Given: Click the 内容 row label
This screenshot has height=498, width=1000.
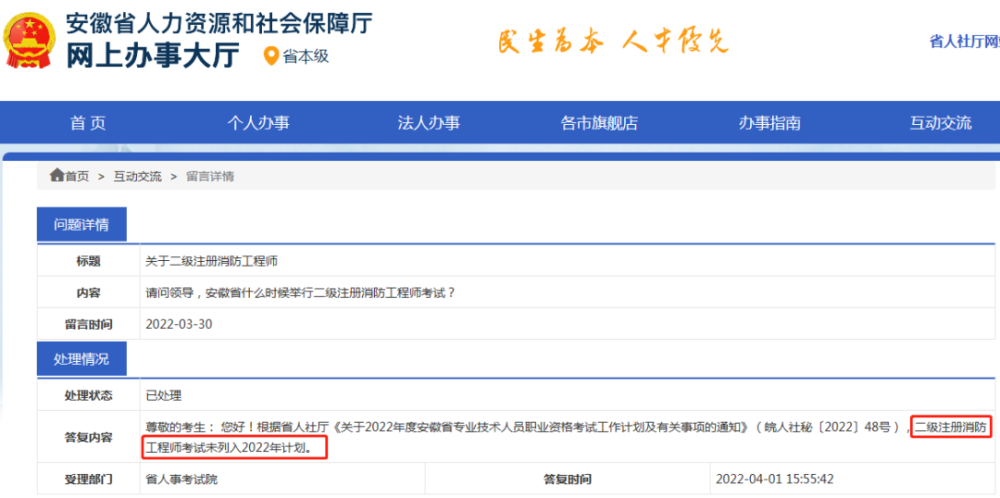Looking at the screenshot, I should [88, 293].
